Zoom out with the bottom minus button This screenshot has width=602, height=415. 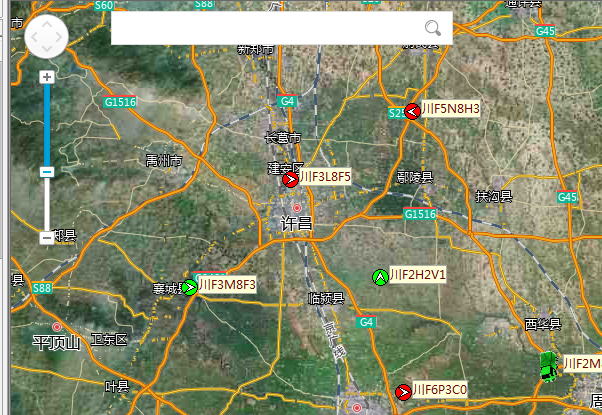[x=46, y=238]
